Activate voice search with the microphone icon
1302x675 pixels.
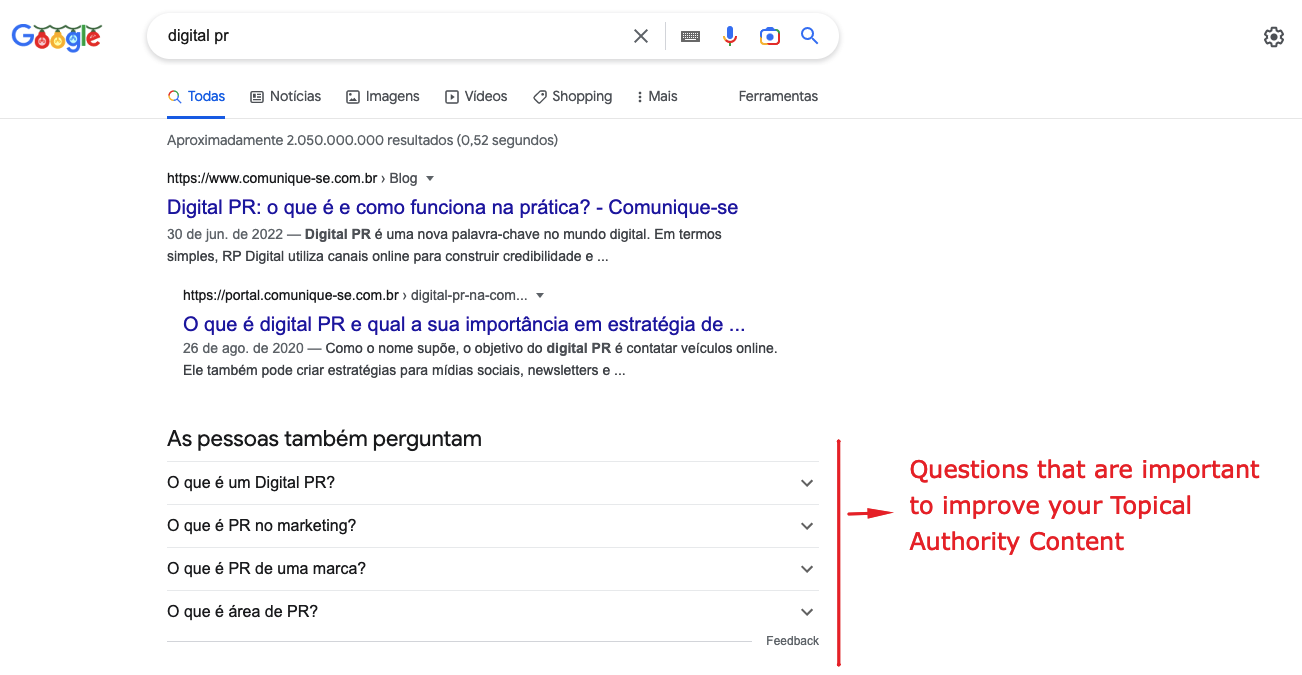tap(730, 35)
